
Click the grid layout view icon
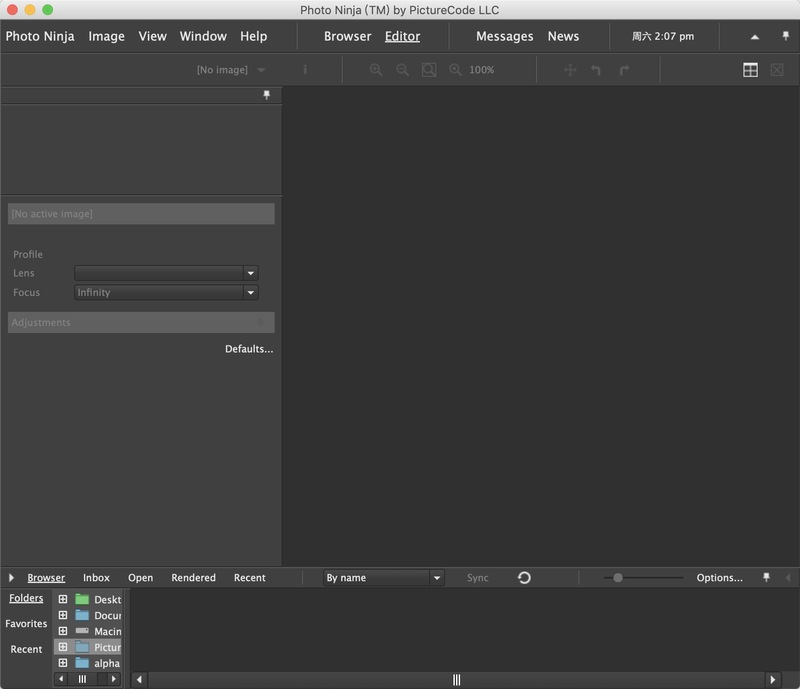[750, 70]
